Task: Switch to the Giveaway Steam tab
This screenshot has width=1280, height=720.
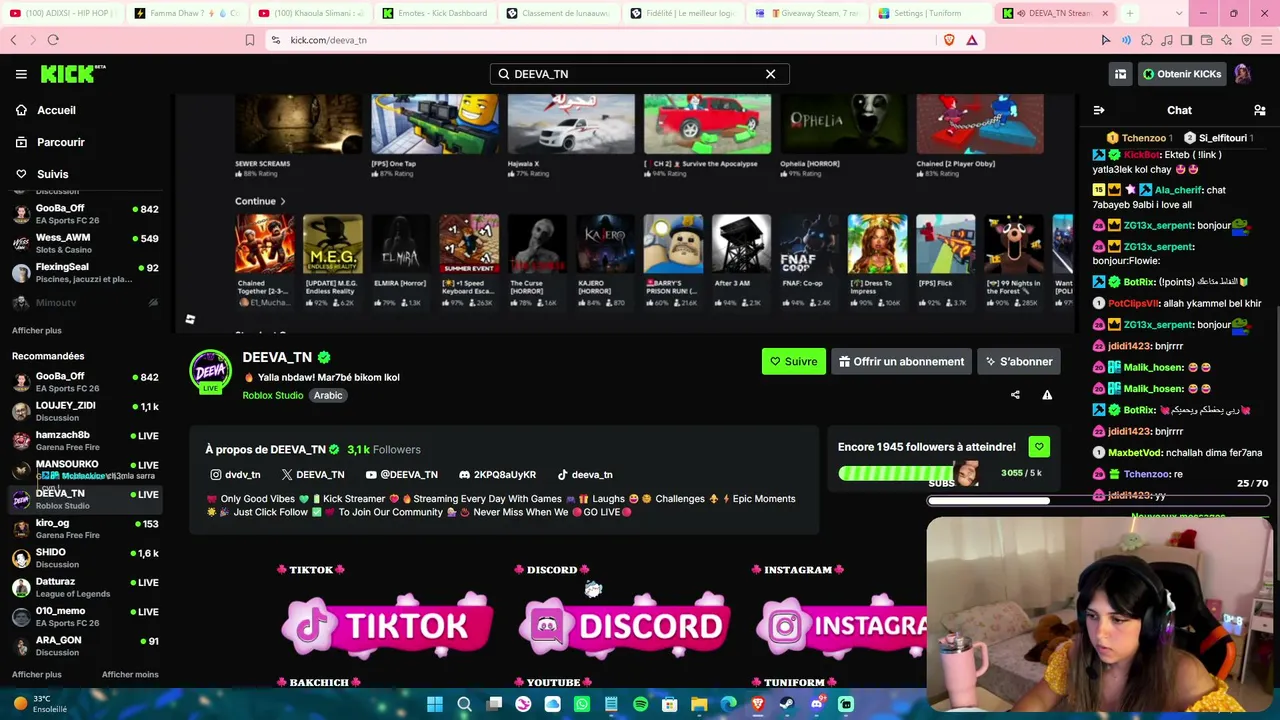Action: point(806,13)
